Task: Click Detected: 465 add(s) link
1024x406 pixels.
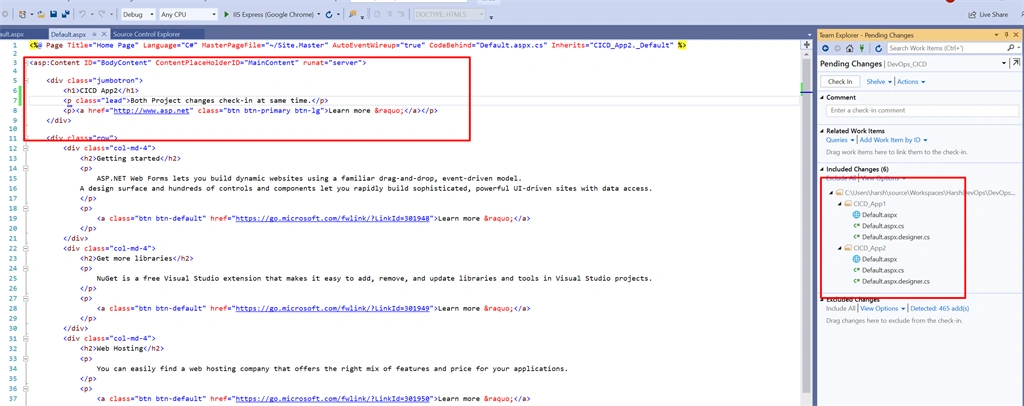Action: pyautogui.click(x=940, y=308)
